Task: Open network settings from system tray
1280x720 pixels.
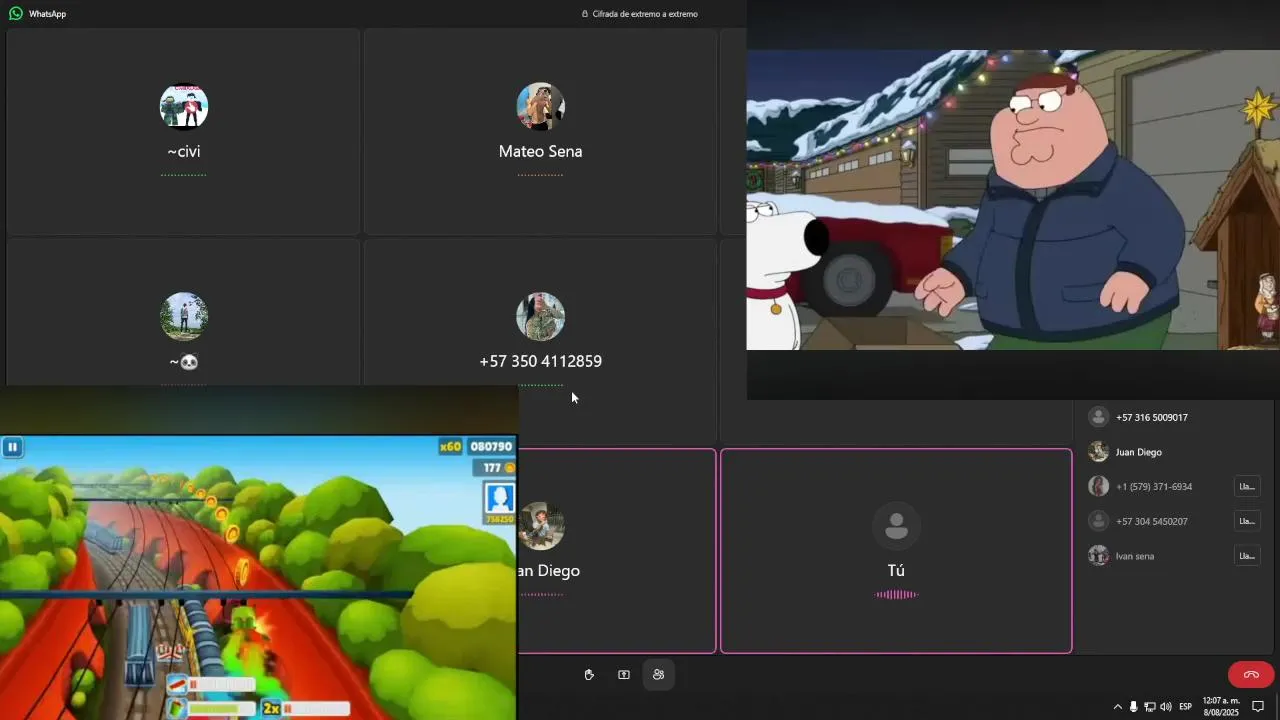Action: [1149, 707]
